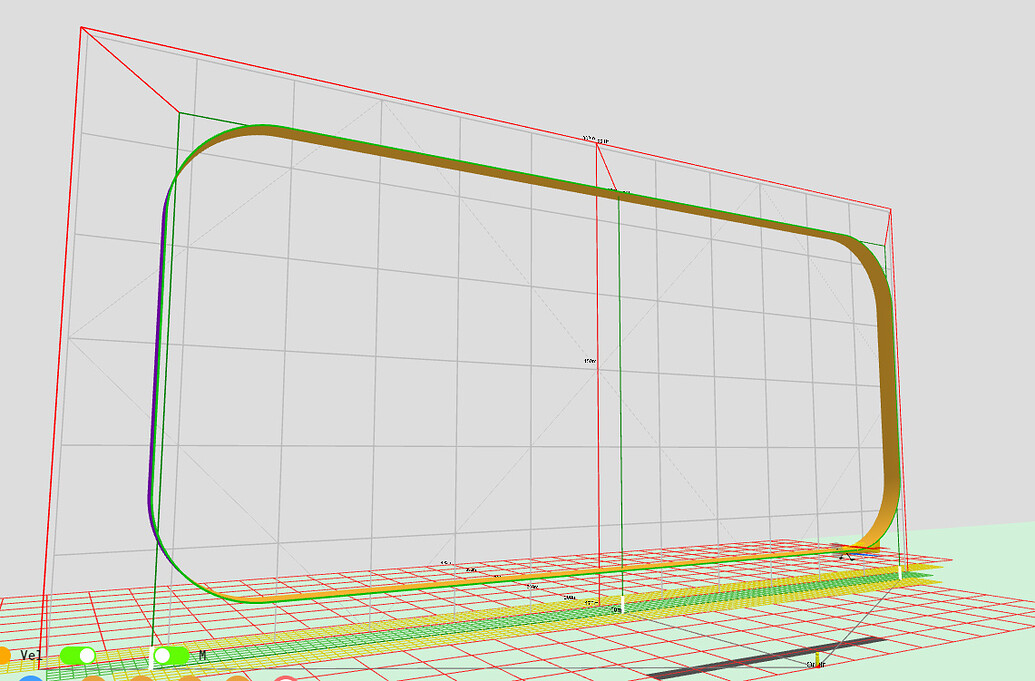Screen dimensions: 1035x681
Task: Click the label atop the red vertical line
Action: click(596, 140)
